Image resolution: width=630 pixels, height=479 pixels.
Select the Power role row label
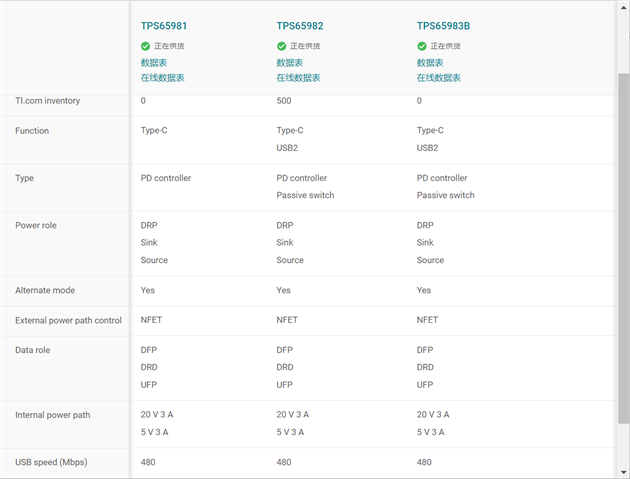tap(36, 225)
